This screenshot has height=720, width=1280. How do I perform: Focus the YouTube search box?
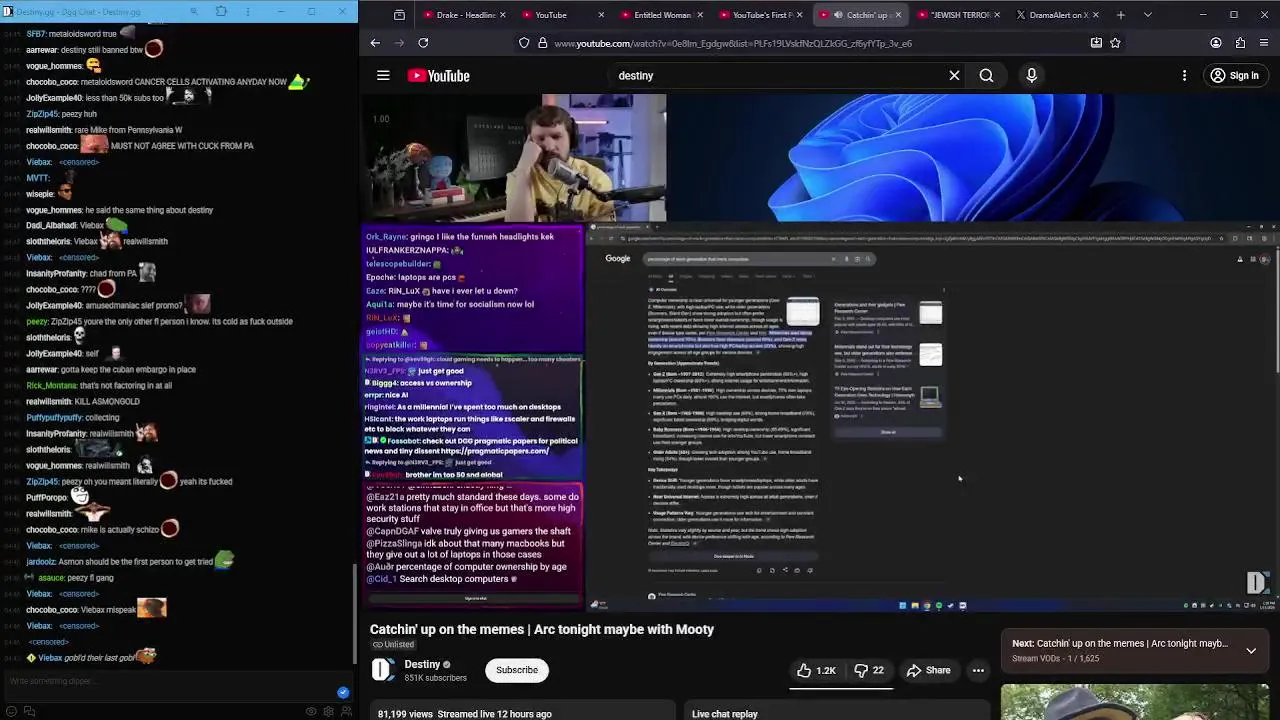pyautogui.click(x=780, y=76)
